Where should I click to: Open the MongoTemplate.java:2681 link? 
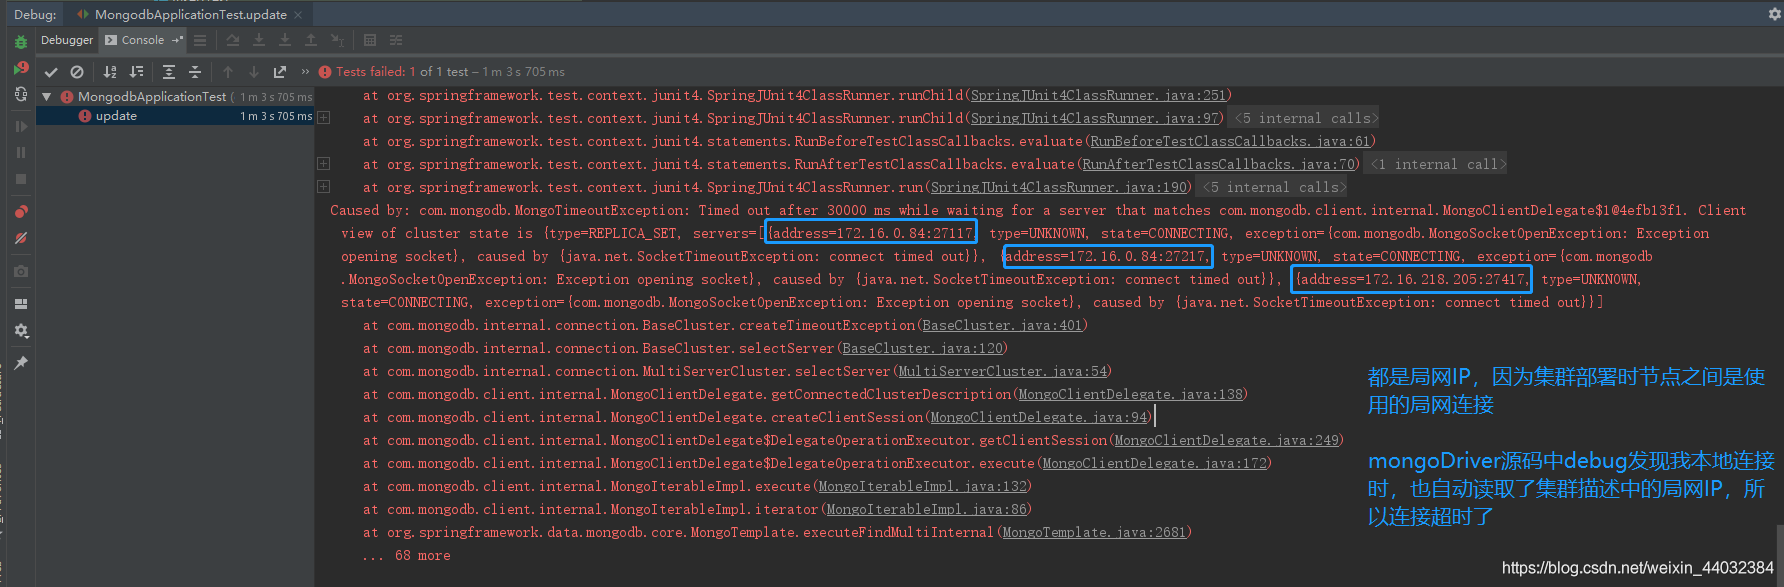click(x=1094, y=533)
